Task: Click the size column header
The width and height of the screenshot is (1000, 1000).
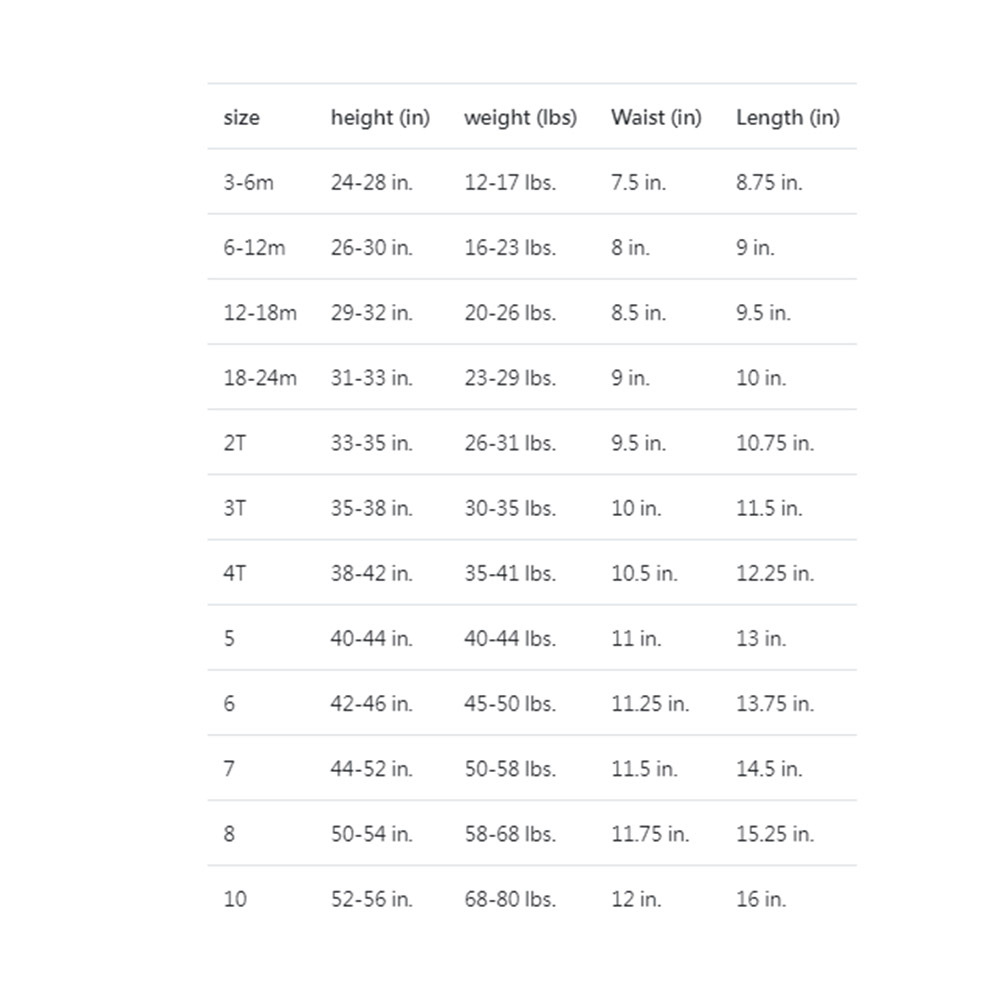Action: pos(241,118)
